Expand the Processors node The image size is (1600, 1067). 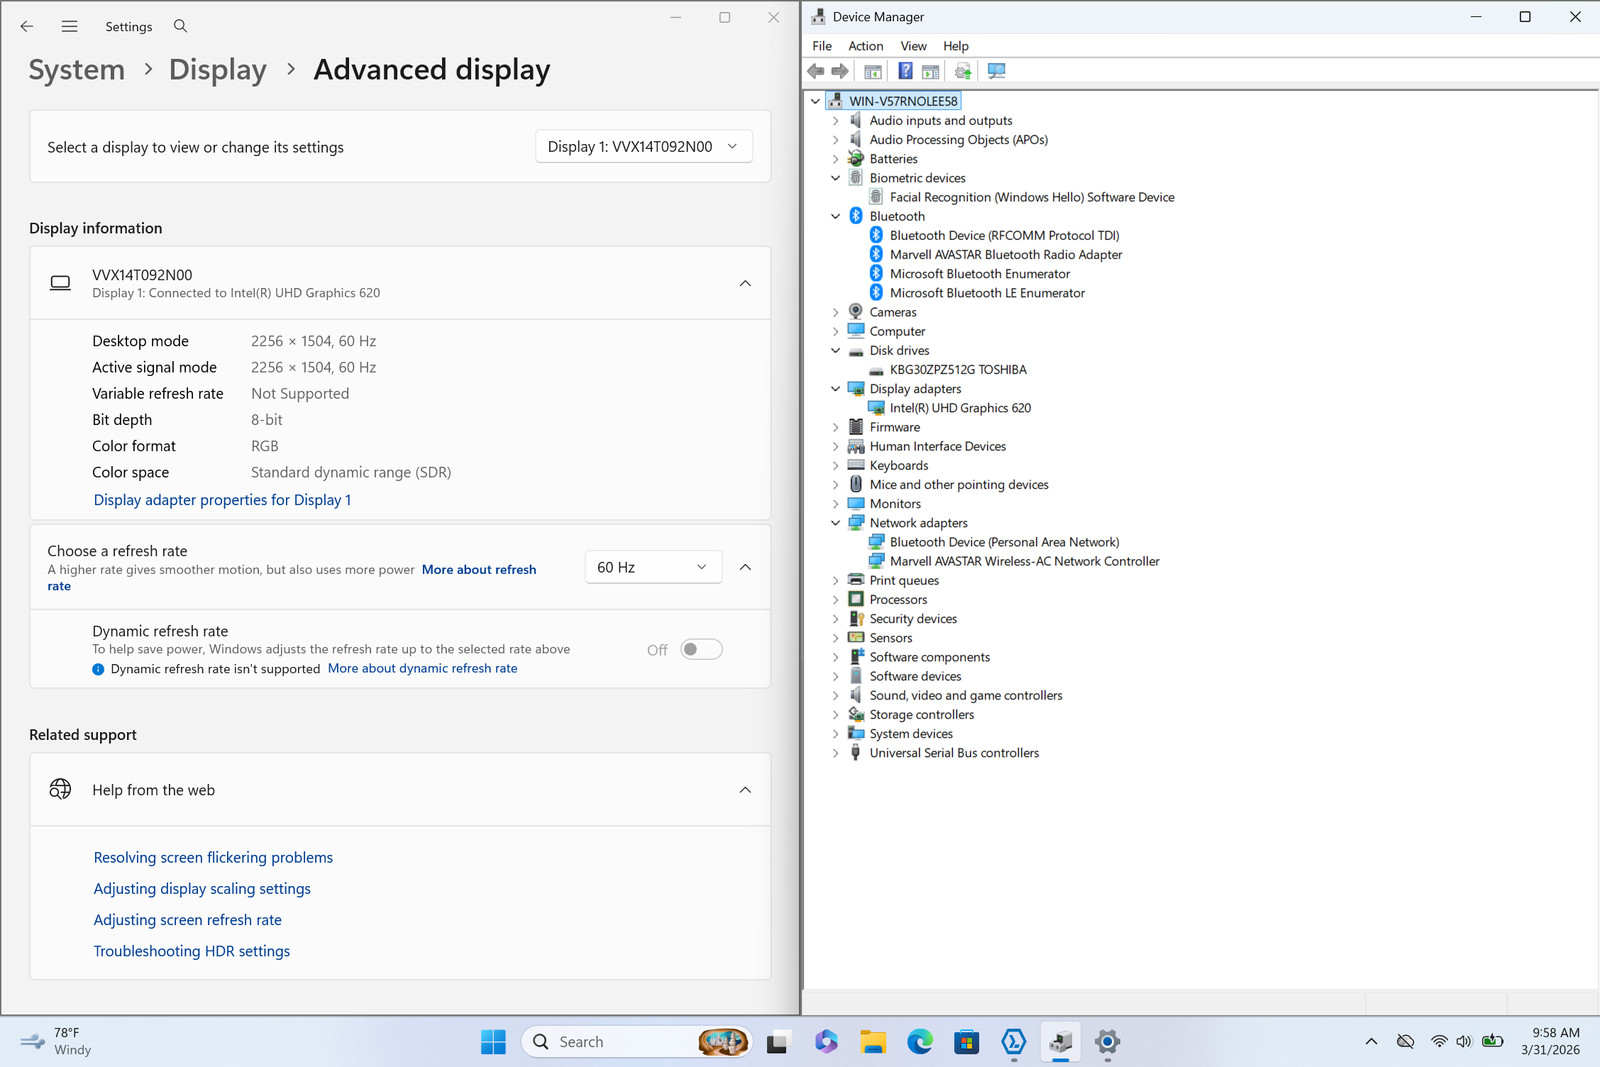coord(836,600)
